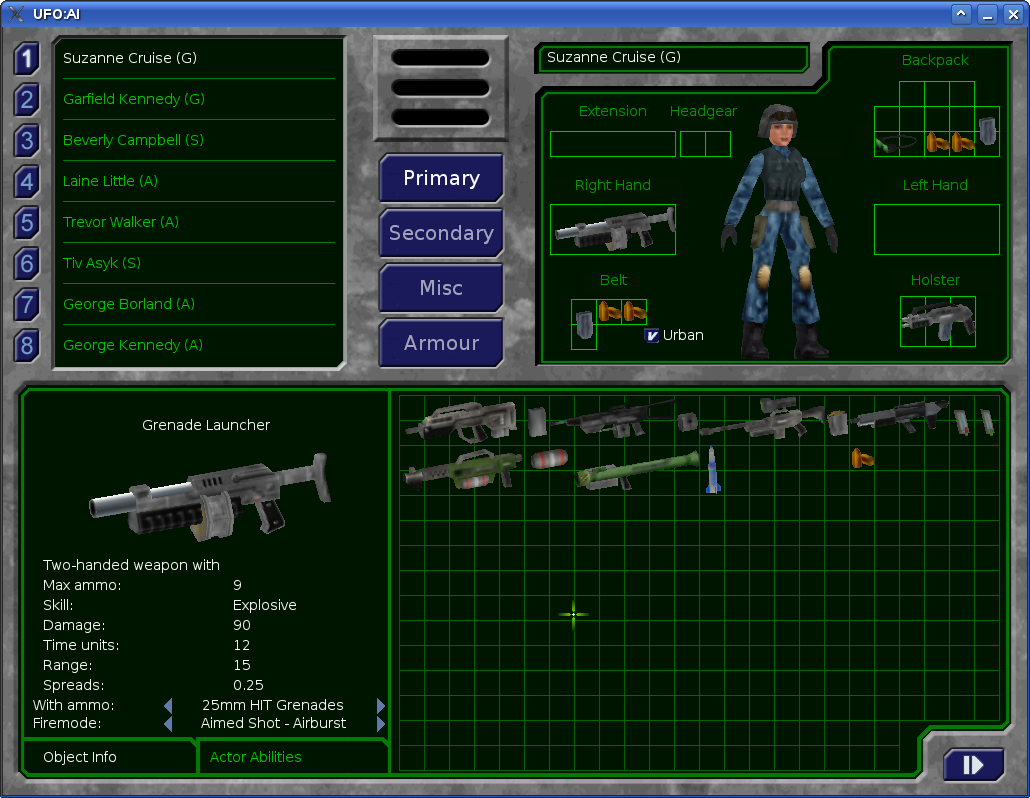Click the empty Left Hand slot
The image size is (1030, 798).
937,229
